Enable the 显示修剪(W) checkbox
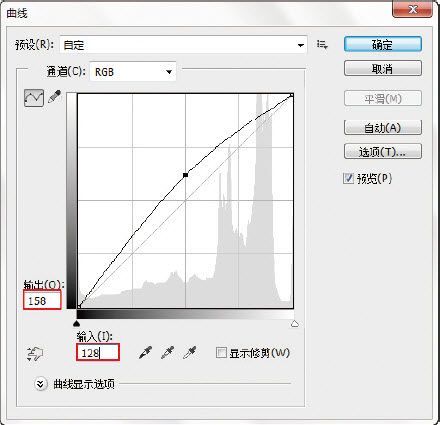Viewport: 440px width, 425px height. (221, 353)
